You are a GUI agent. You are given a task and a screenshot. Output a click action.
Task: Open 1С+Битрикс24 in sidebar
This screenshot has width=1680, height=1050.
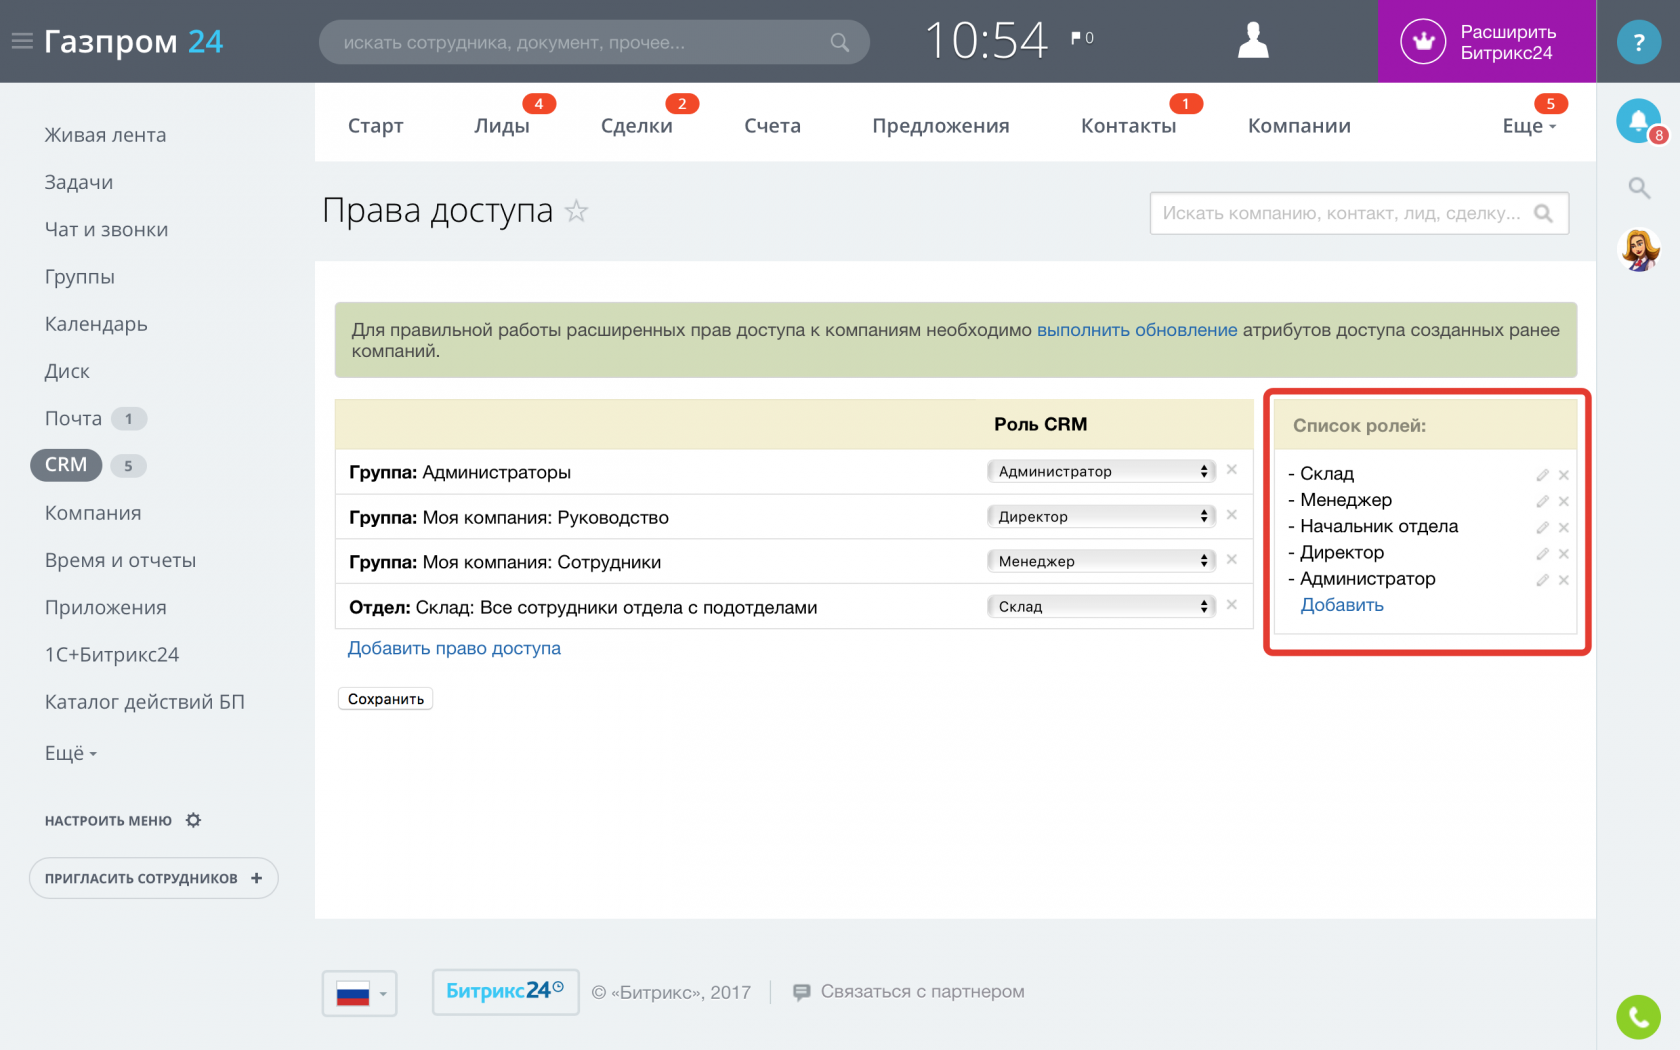(112, 655)
